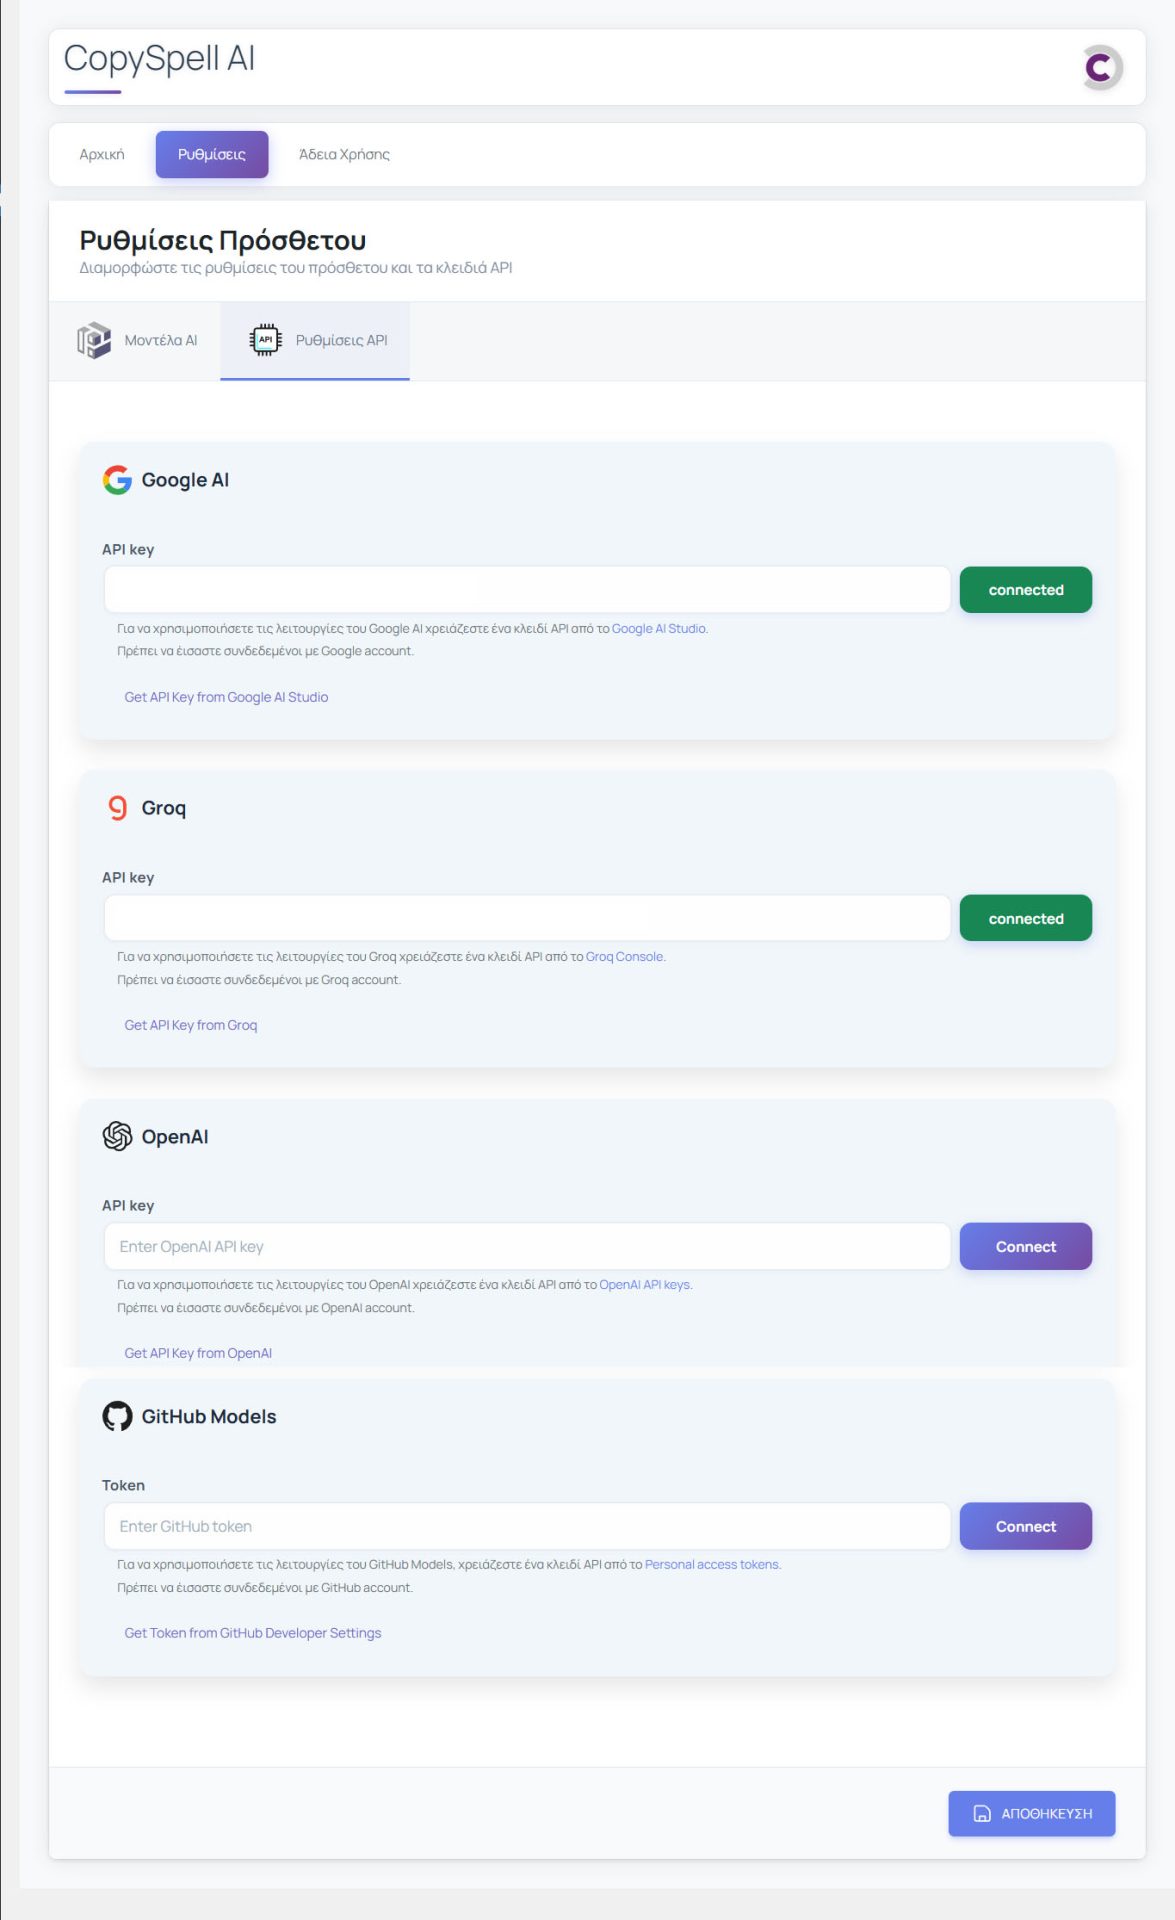Screen dimensions: 1175x1920
Task: Click the Groq logo icon
Action: [118, 808]
